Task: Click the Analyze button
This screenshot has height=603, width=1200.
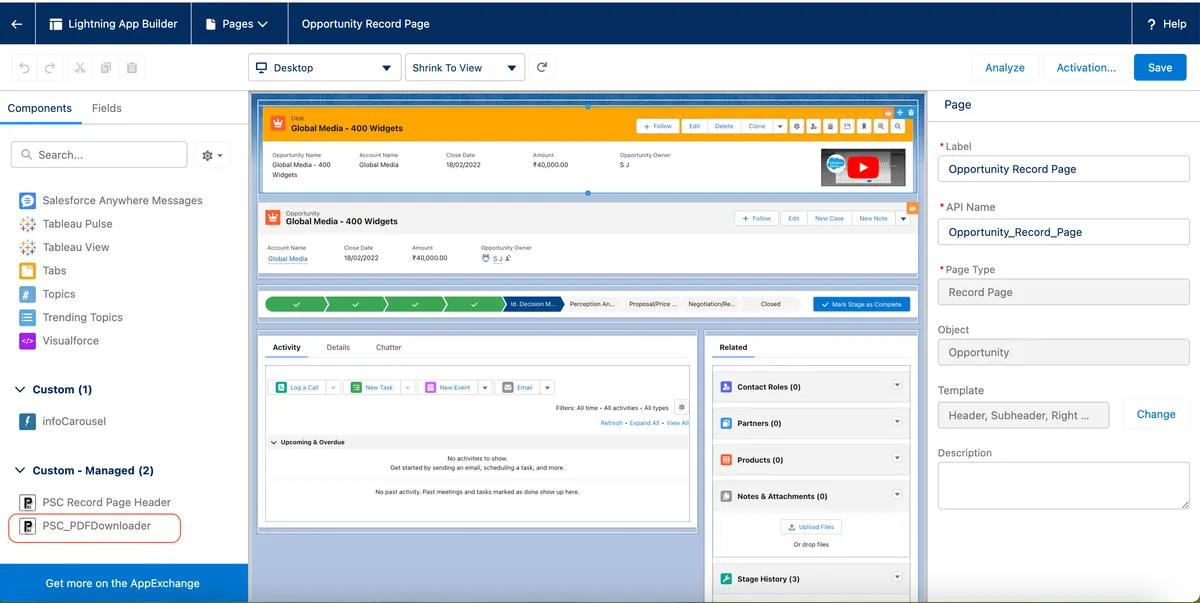Action: point(1005,67)
